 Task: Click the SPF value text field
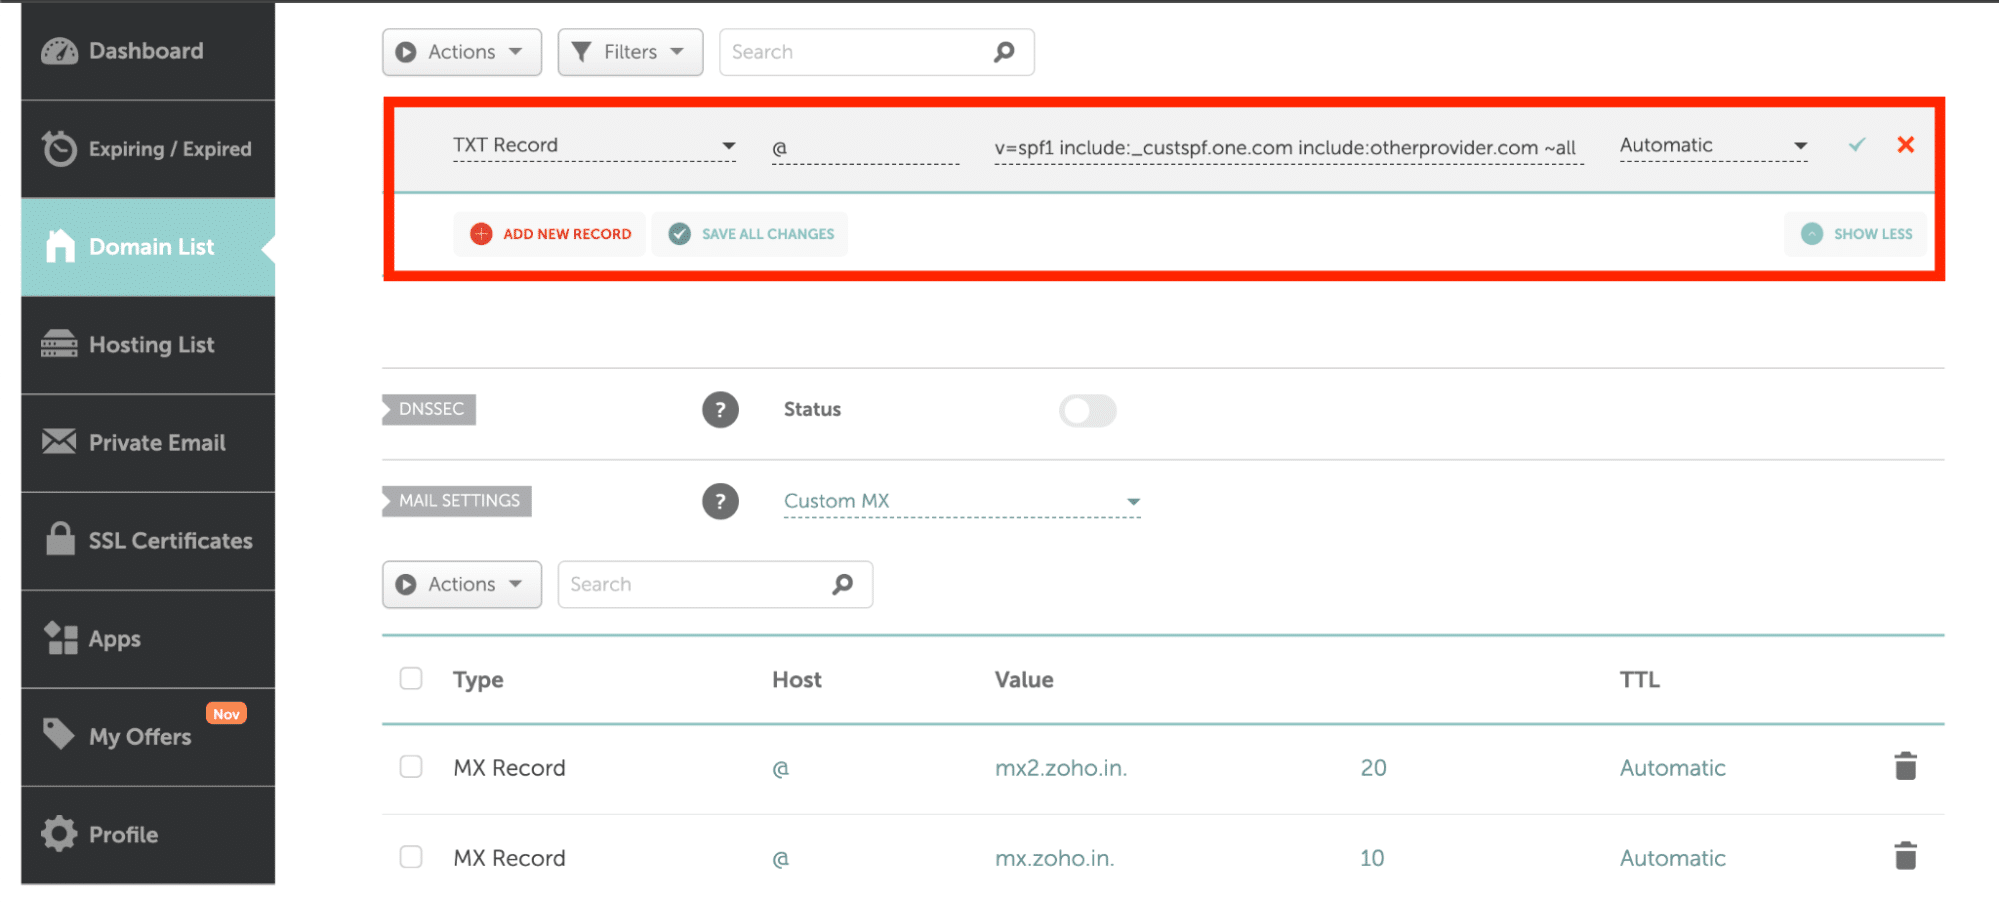(1287, 148)
